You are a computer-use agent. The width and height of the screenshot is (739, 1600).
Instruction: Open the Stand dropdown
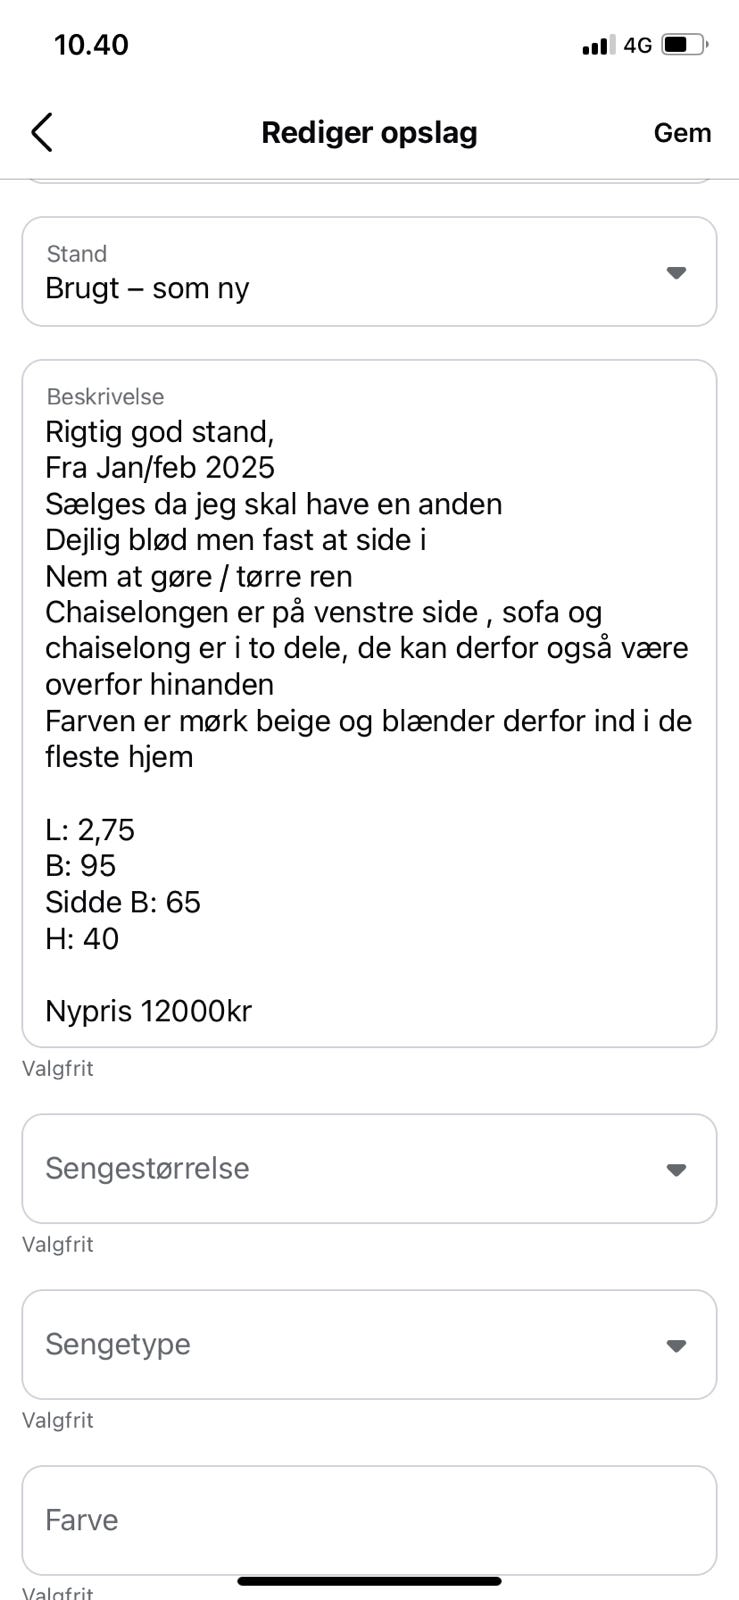[x=369, y=272]
